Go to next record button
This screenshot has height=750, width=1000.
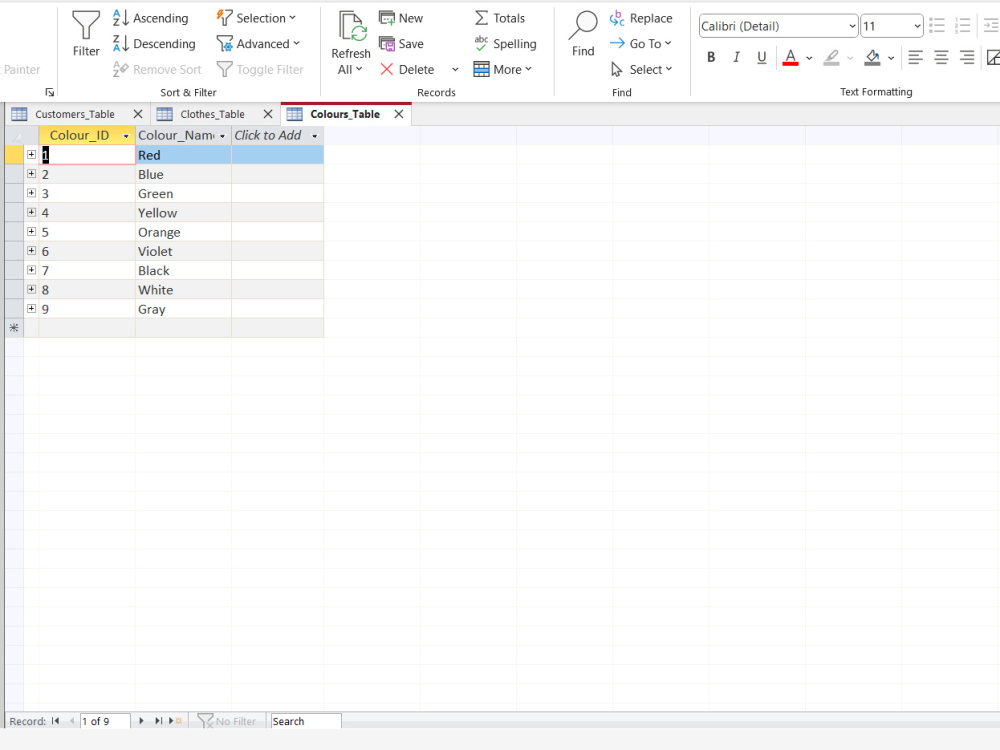coord(141,721)
